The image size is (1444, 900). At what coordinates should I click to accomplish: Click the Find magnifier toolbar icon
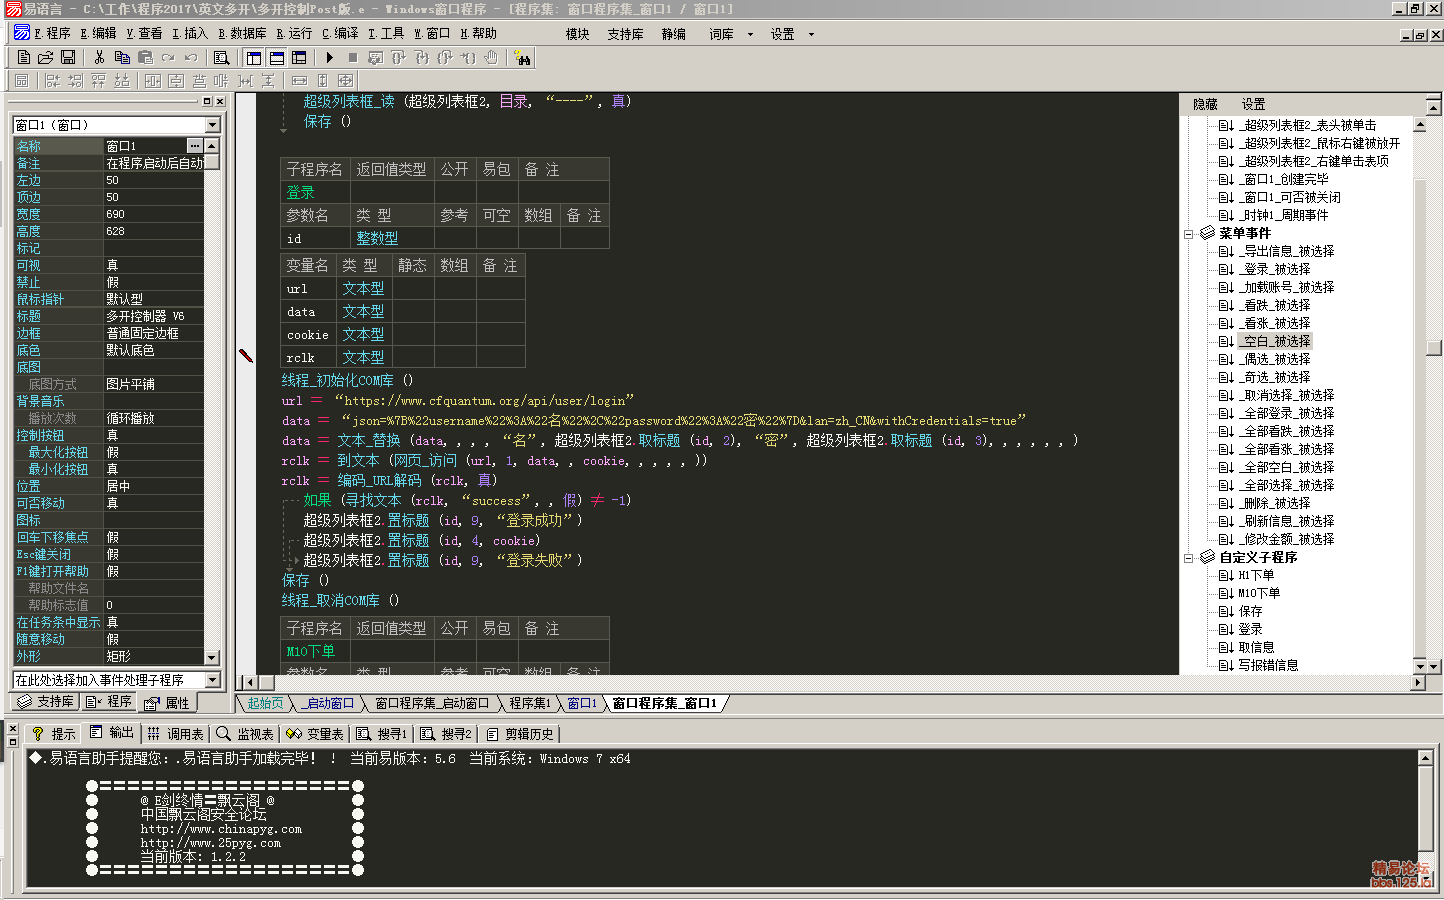[222, 58]
